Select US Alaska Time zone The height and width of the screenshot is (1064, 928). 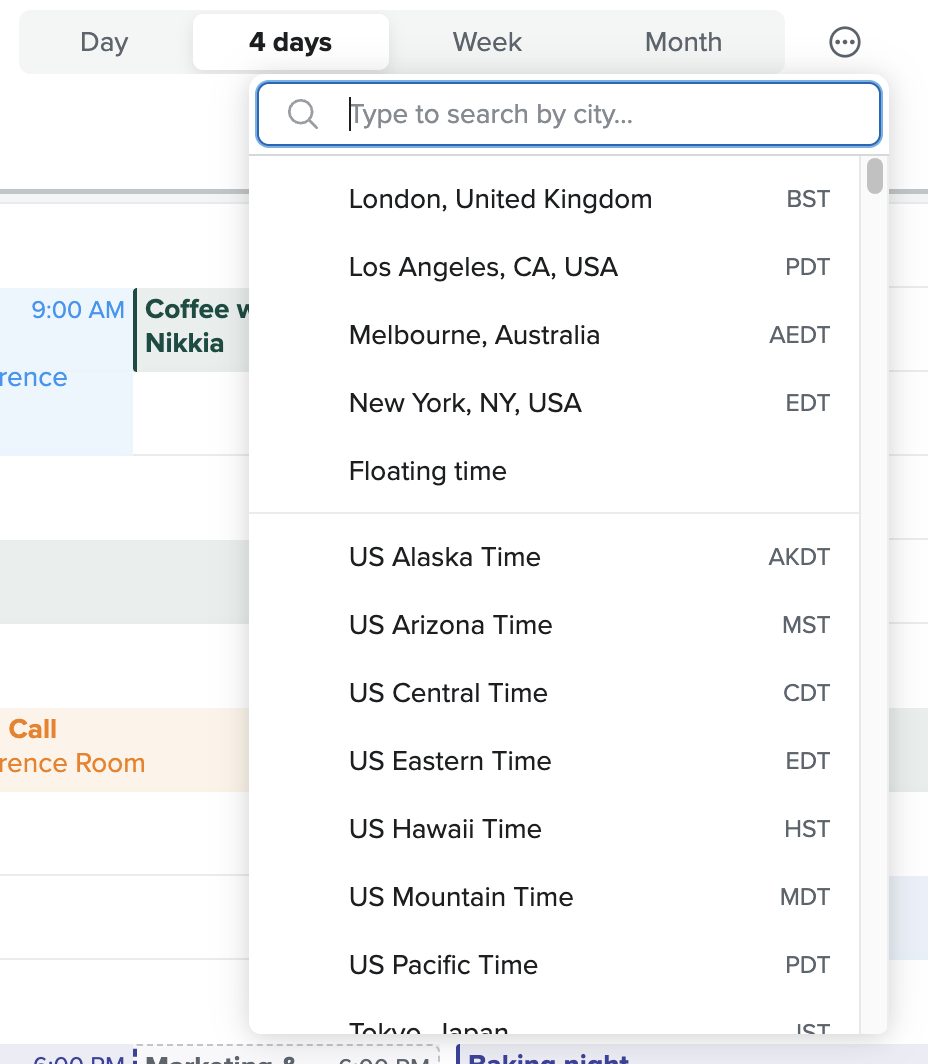(x=554, y=556)
